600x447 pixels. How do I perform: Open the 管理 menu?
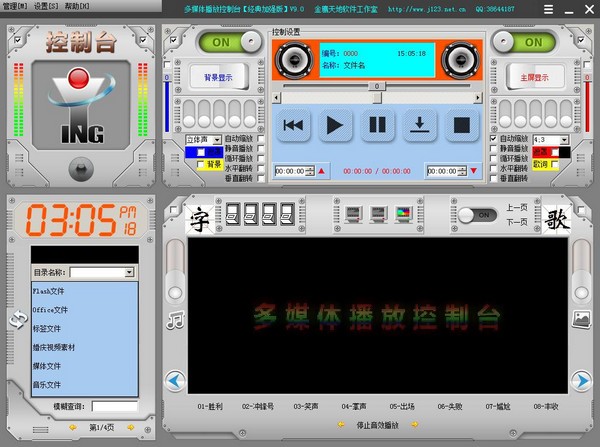(x=15, y=5)
